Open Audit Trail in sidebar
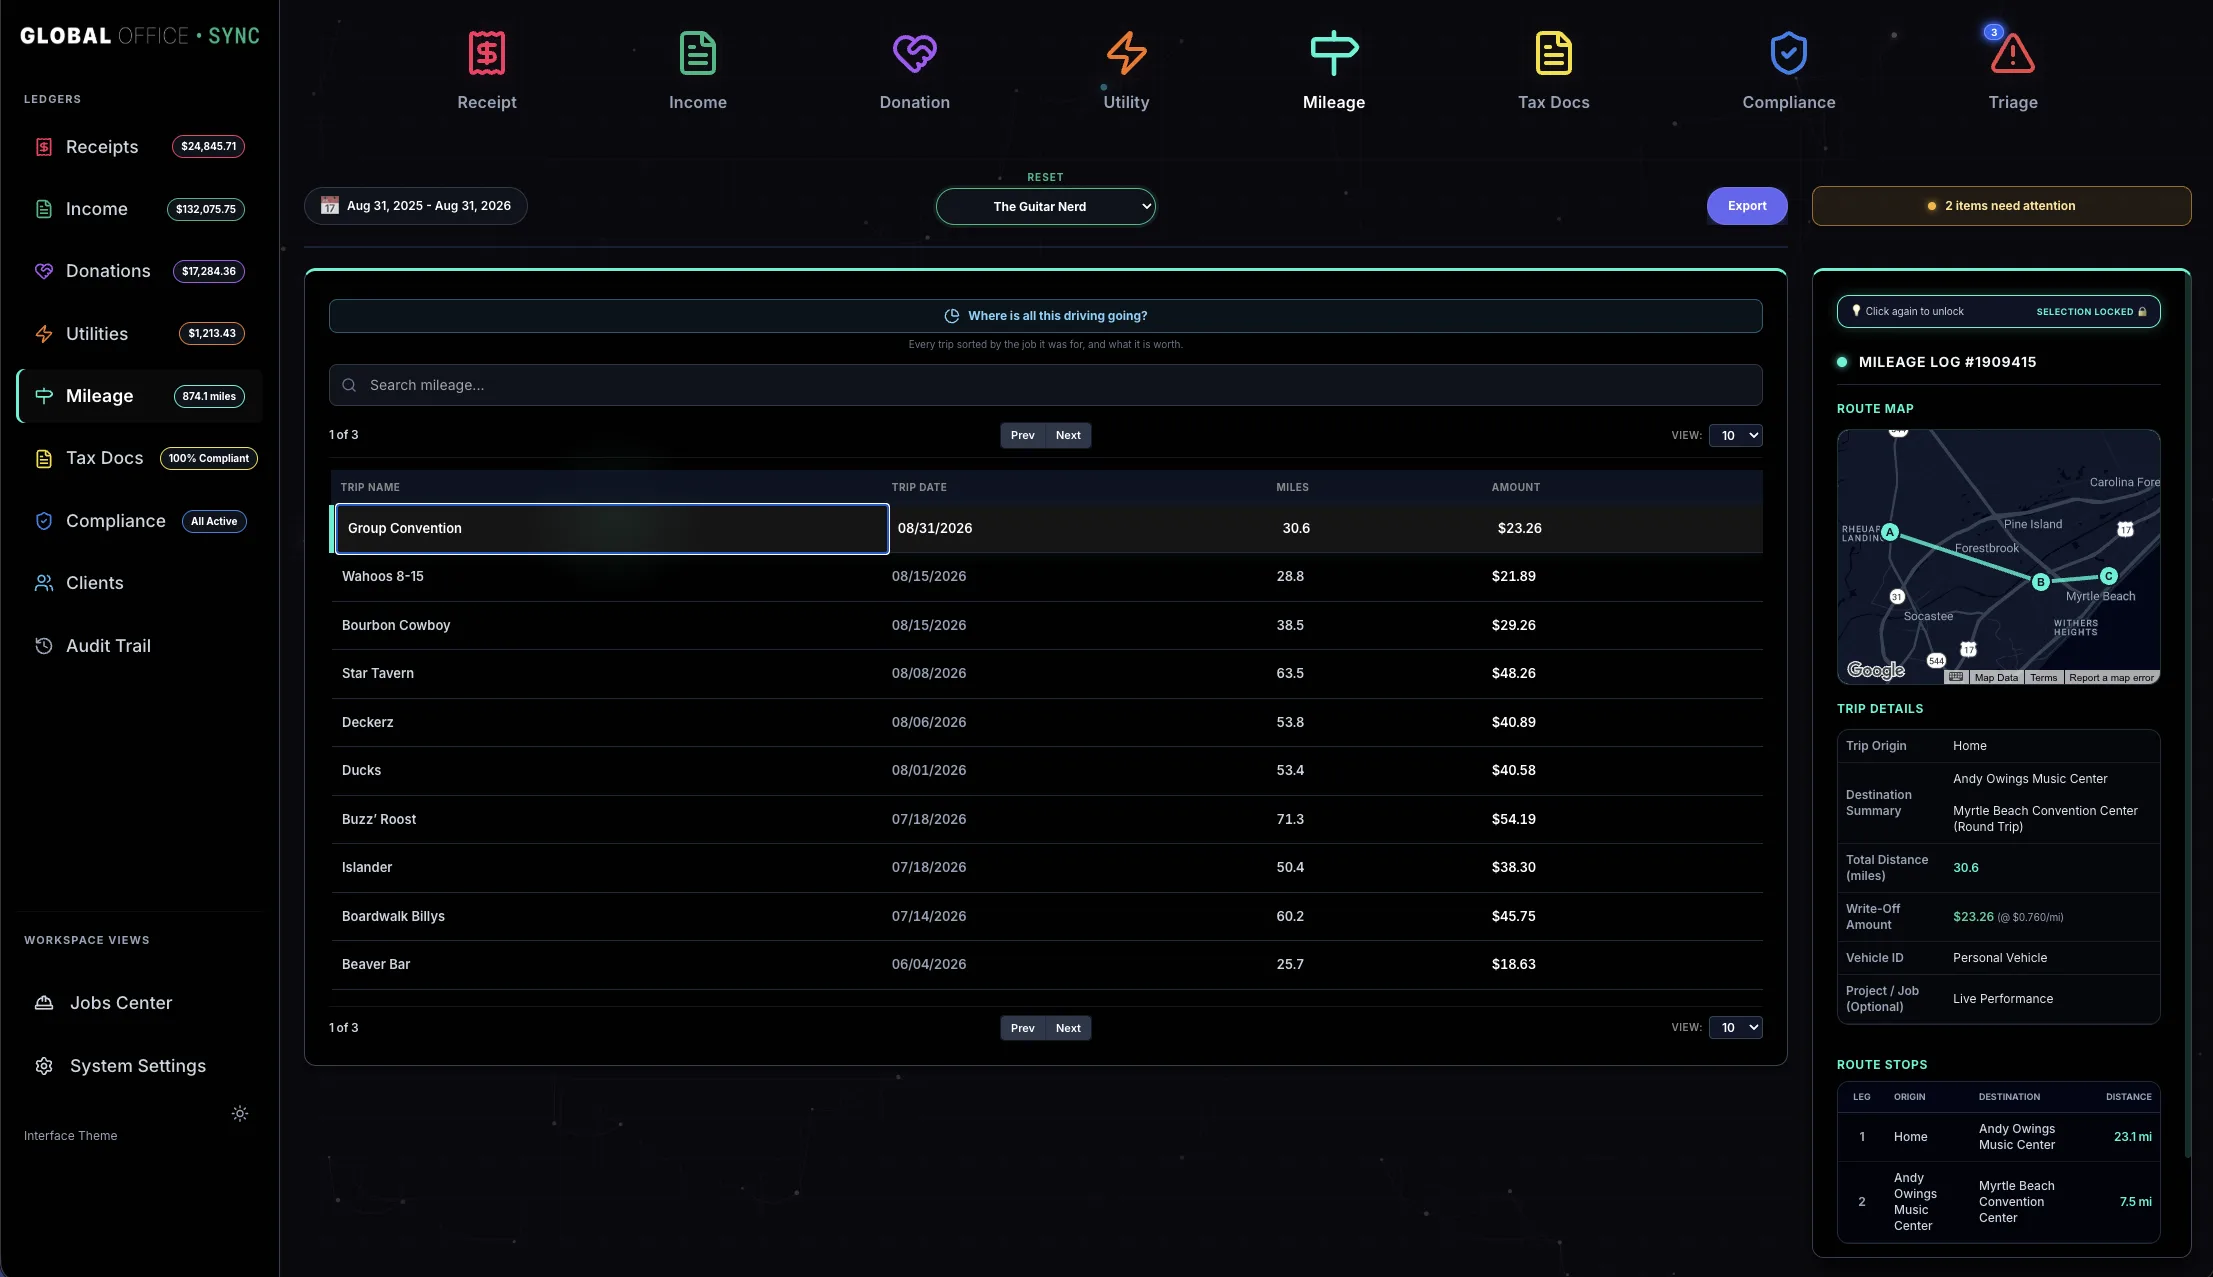2213x1277 pixels. [140, 646]
